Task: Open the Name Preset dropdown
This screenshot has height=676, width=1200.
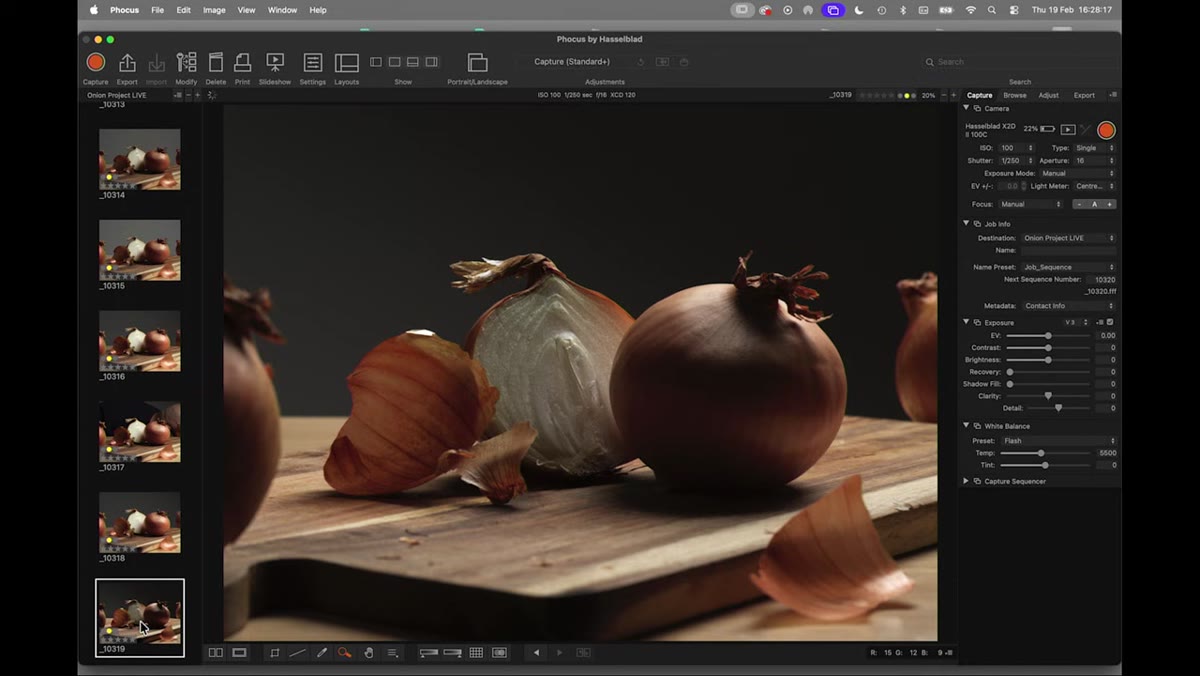Action: (x=1068, y=267)
